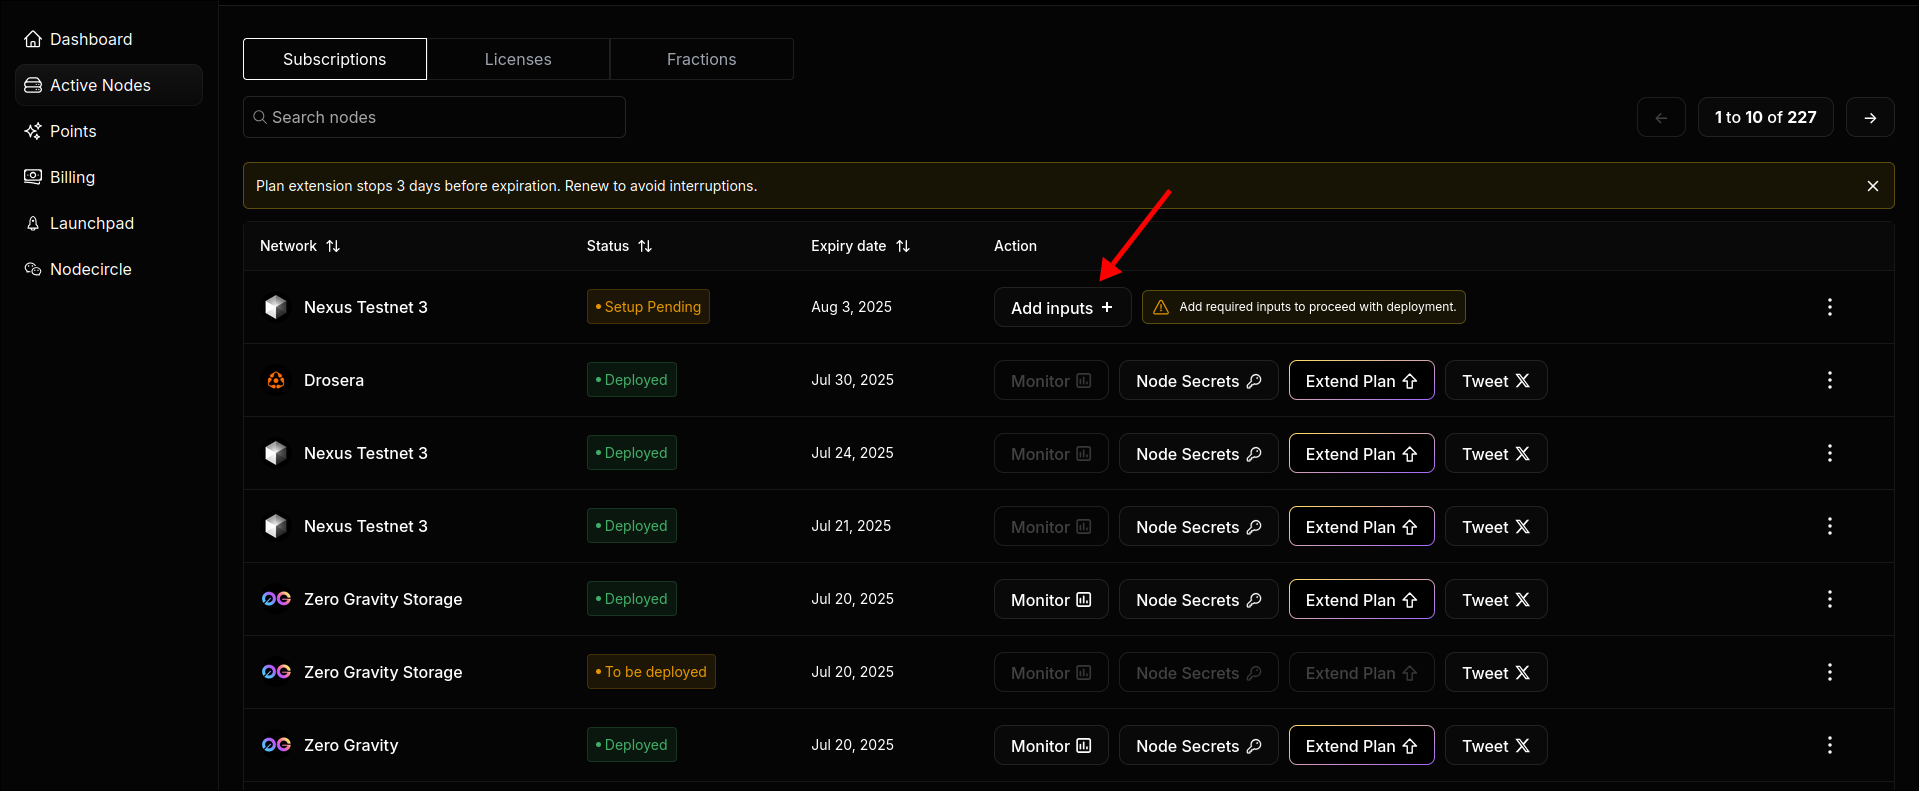The height and width of the screenshot is (791, 1919).
Task: Click Tweet in the last Zero Gravity row
Action: (1496, 745)
